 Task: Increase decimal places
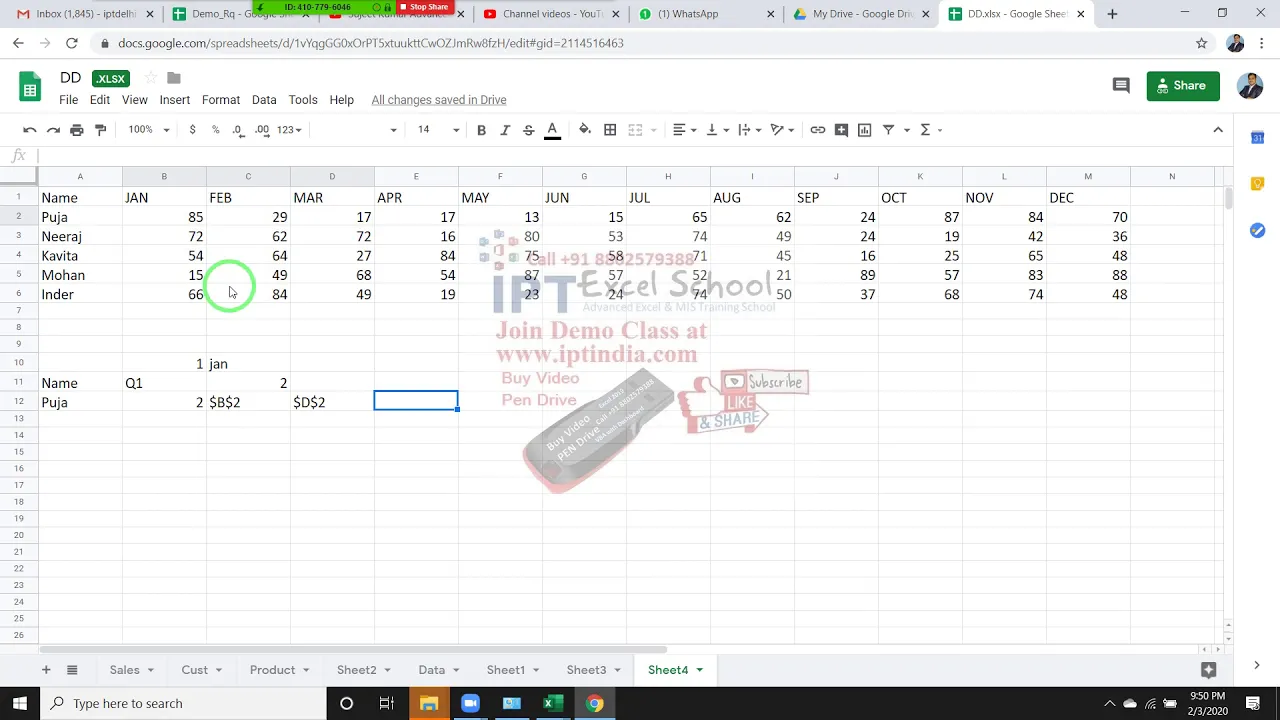coord(262,130)
